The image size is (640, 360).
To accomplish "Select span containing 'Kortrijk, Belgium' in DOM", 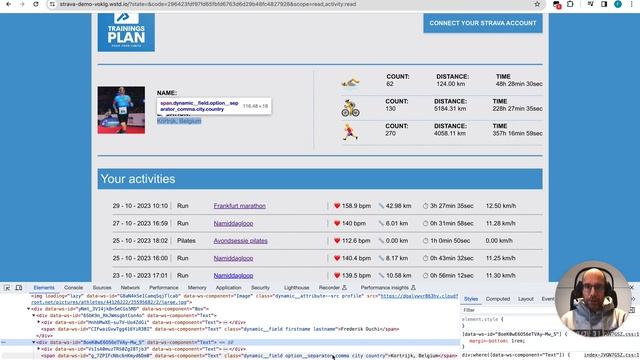I will 249,356.
